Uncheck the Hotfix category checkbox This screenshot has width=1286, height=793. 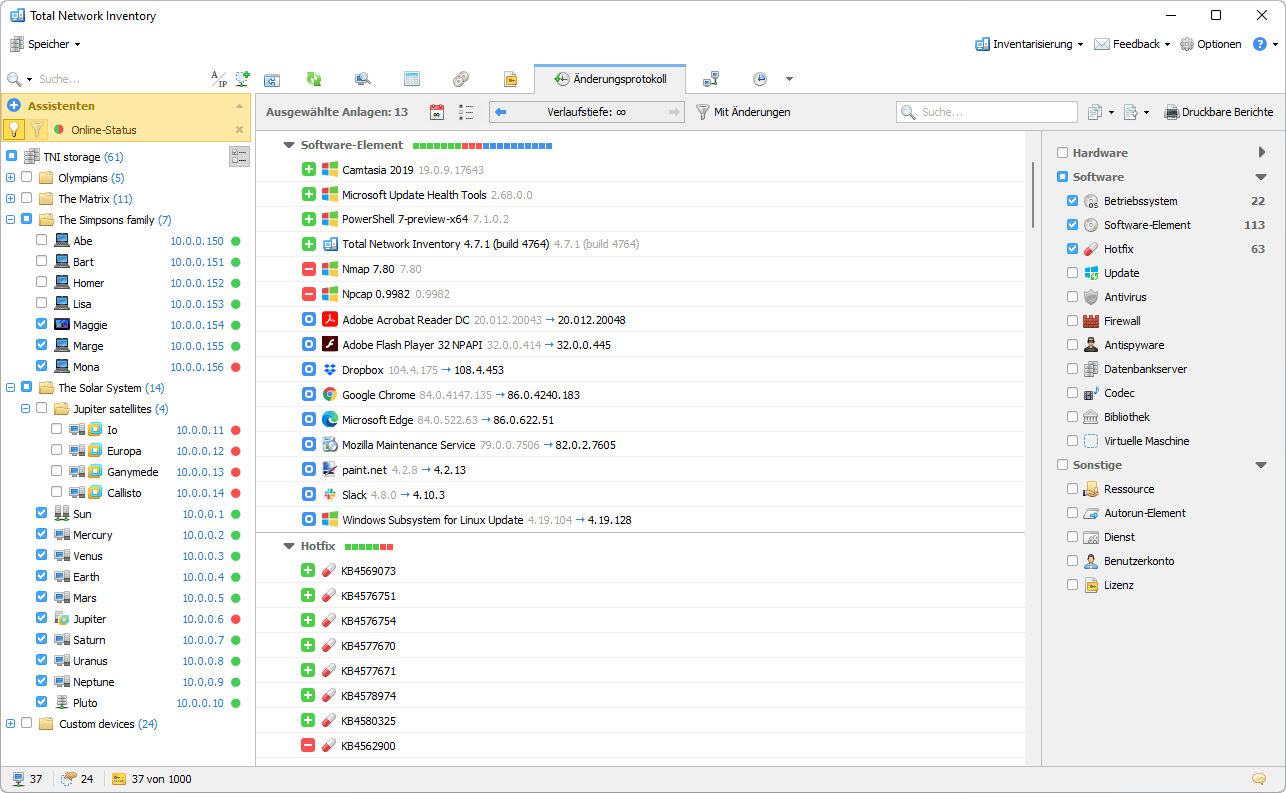coord(1073,249)
